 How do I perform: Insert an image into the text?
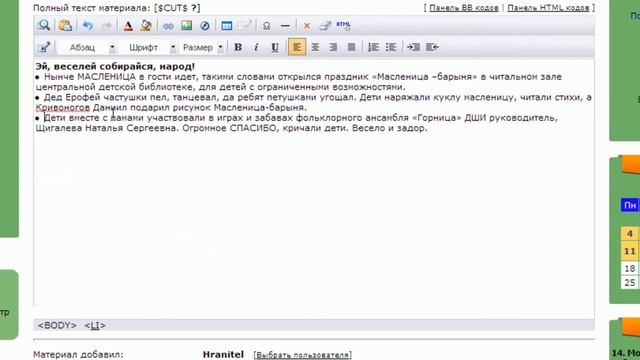point(187,25)
